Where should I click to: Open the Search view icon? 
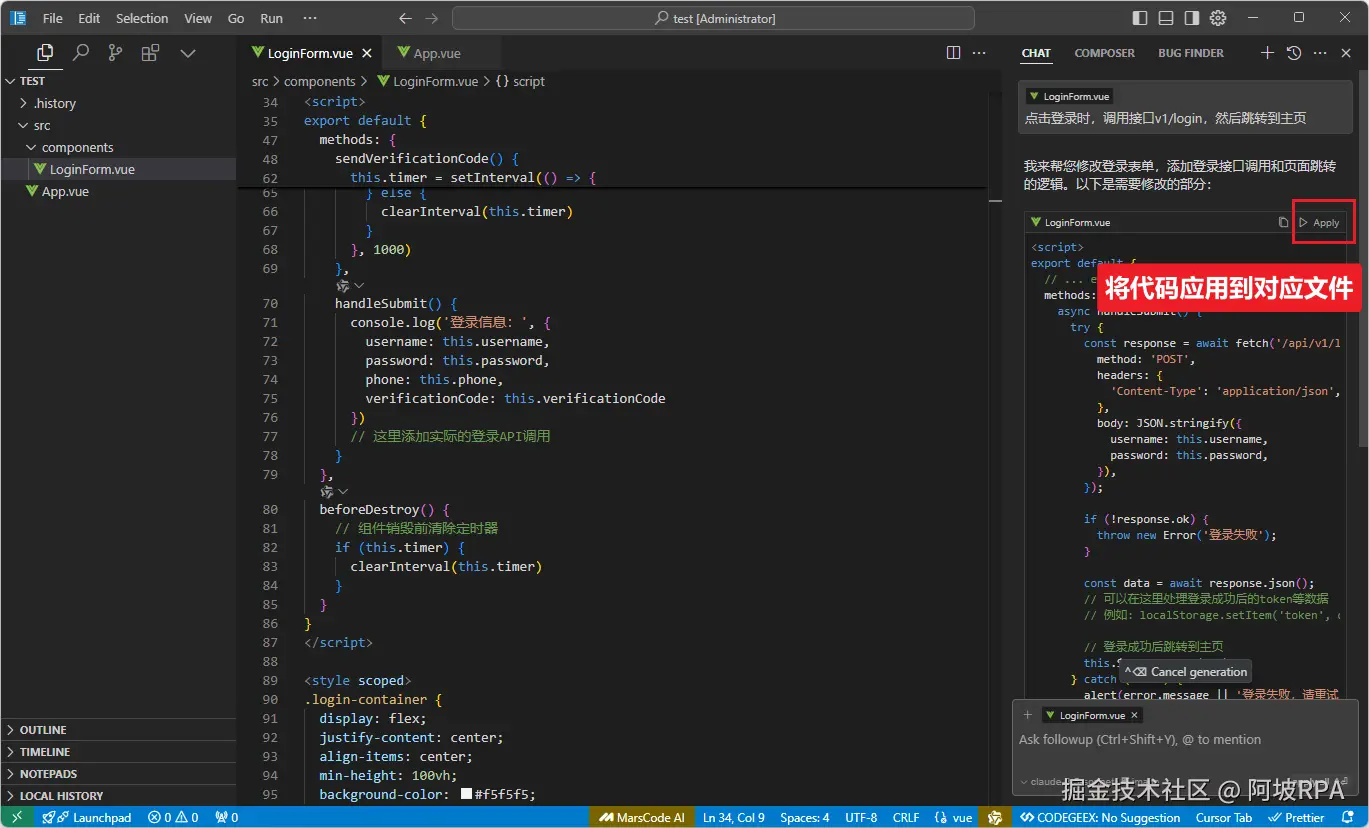81,53
